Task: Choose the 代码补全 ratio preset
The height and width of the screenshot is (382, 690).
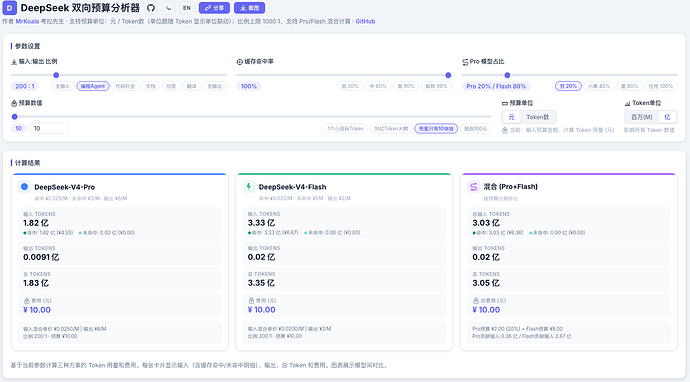Action: point(125,86)
